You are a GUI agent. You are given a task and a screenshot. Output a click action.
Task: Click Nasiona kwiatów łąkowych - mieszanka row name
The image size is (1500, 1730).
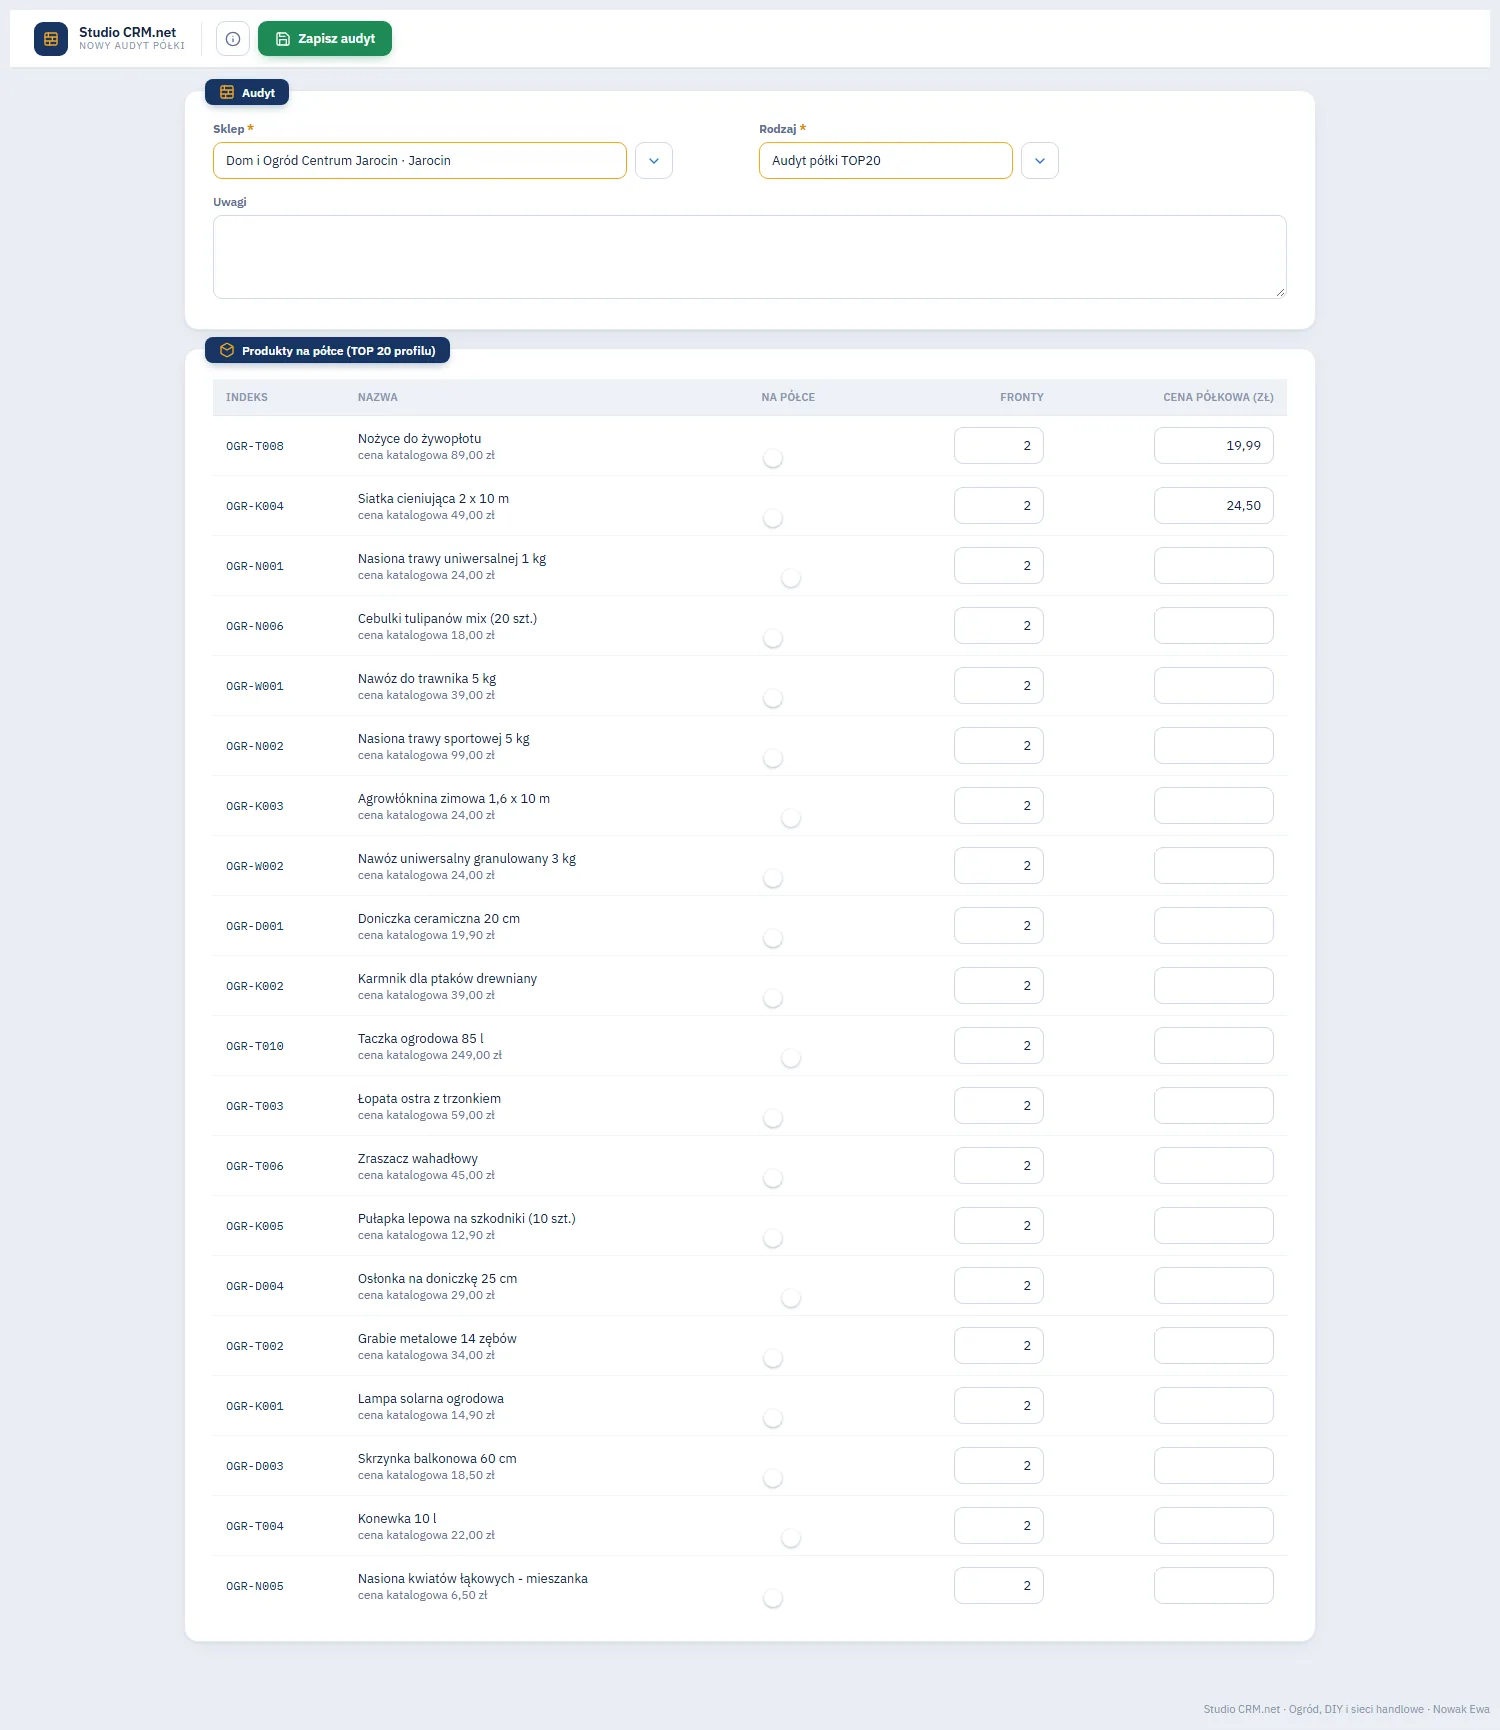[x=473, y=1579]
